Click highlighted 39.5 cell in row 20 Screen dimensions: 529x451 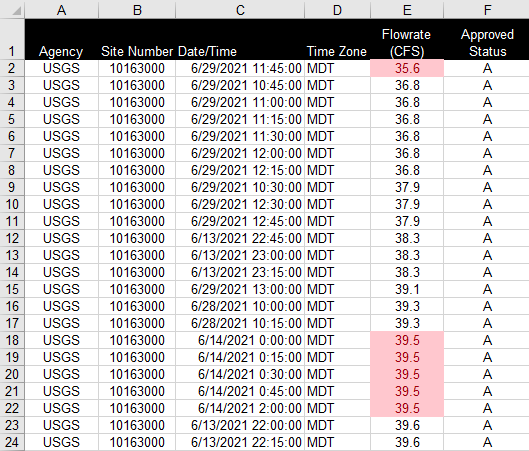coord(407,374)
